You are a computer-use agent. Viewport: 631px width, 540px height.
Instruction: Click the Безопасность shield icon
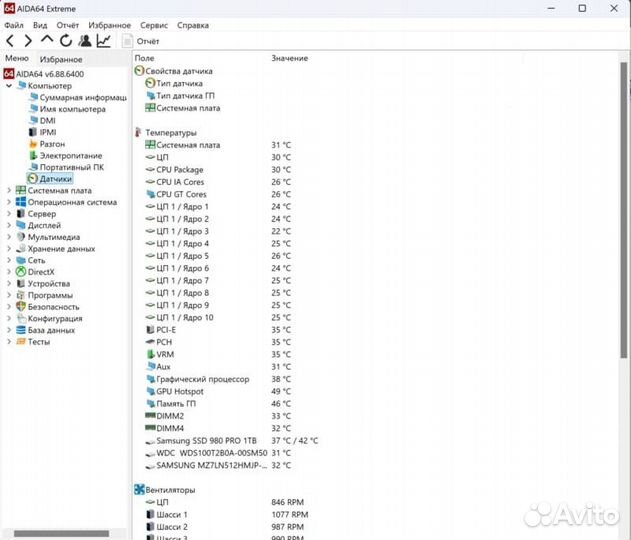coord(21,307)
